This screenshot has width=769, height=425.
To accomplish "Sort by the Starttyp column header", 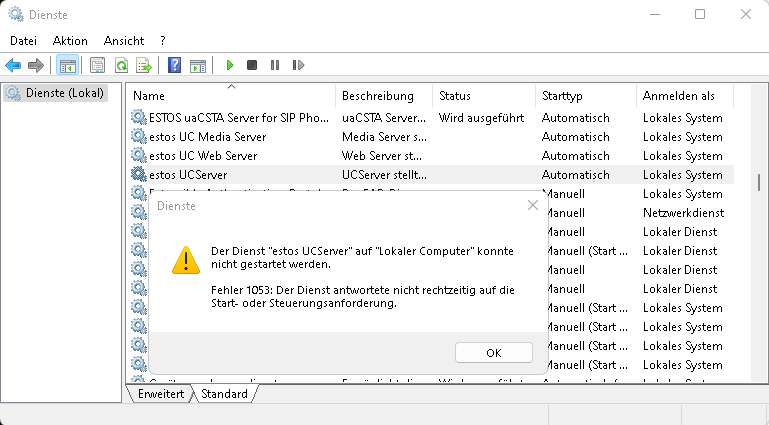I will [584, 96].
